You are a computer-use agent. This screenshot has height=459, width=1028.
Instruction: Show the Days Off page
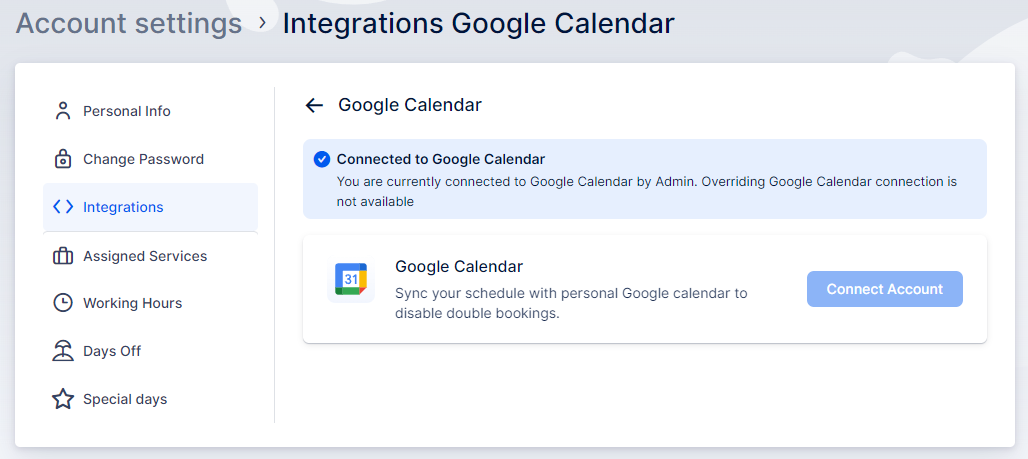[112, 351]
